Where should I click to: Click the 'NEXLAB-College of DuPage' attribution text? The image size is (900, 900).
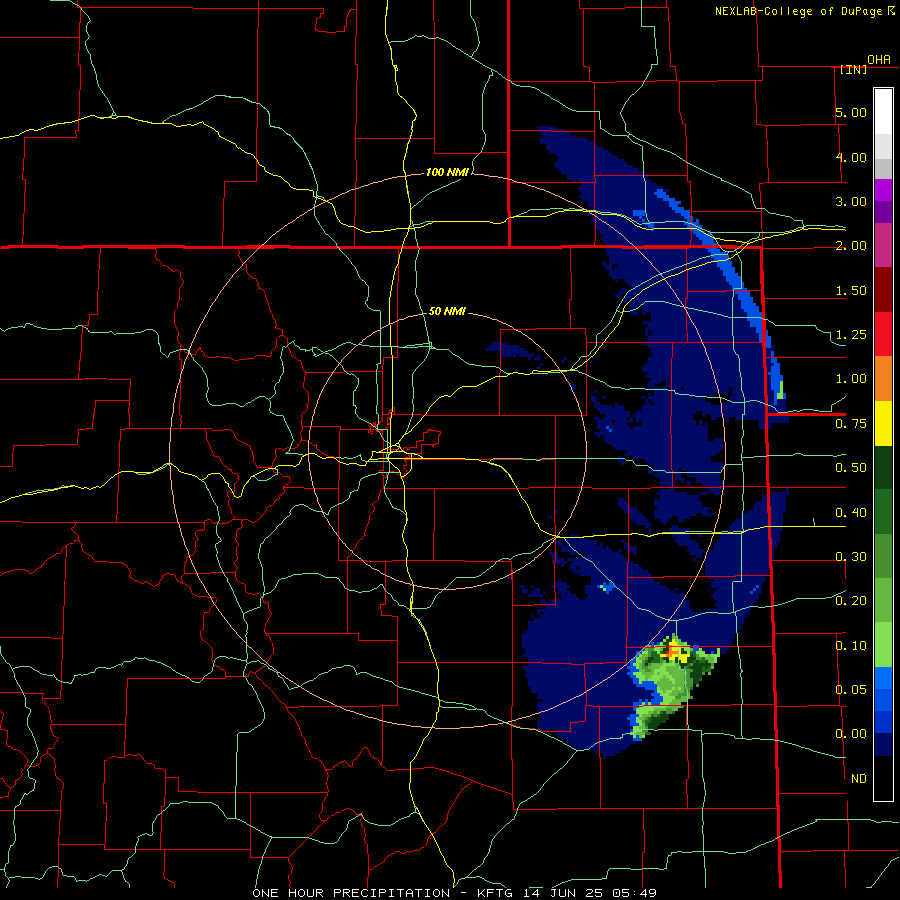[x=798, y=11]
